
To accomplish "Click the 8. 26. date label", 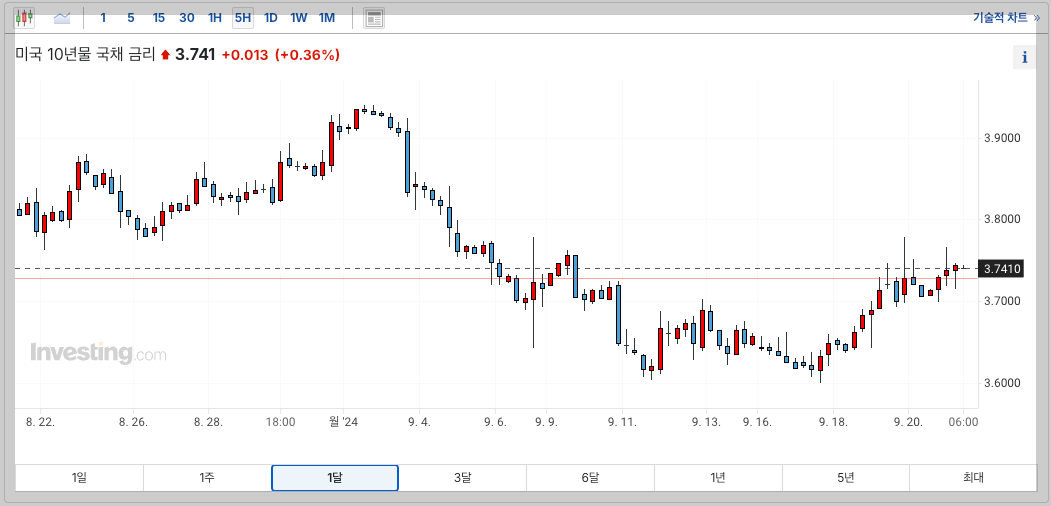I will 133,423.
